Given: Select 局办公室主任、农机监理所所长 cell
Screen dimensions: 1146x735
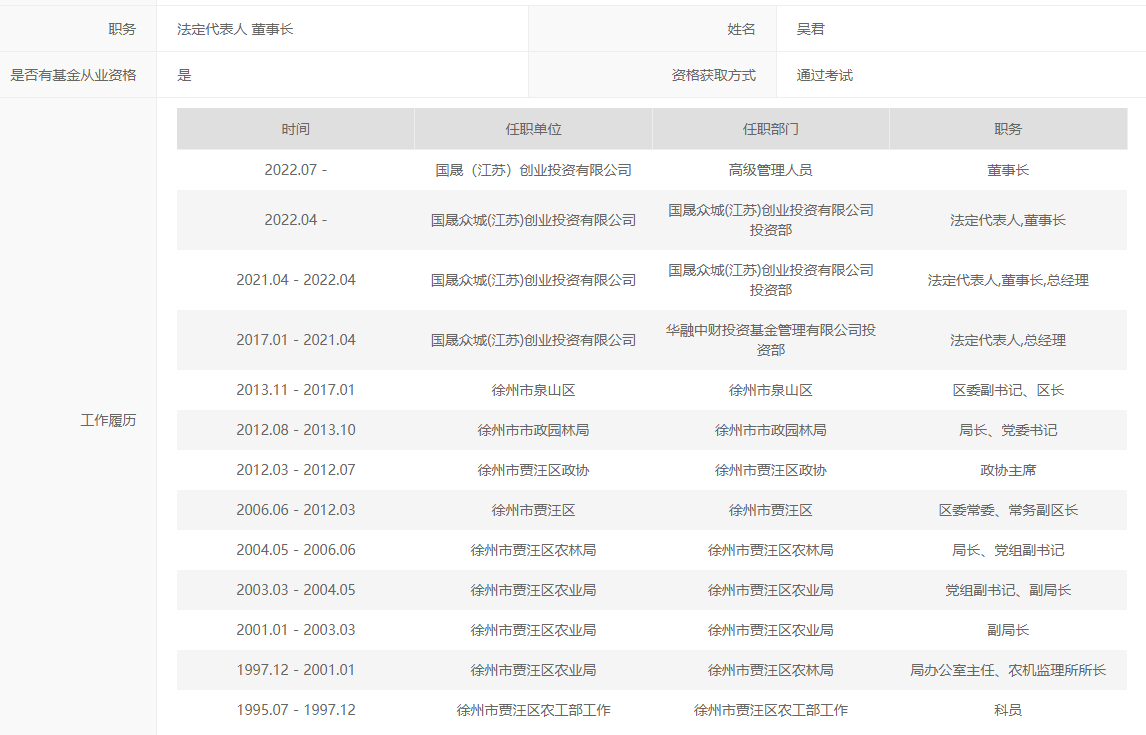Looking at the screenshot, I should (1007, 670).
